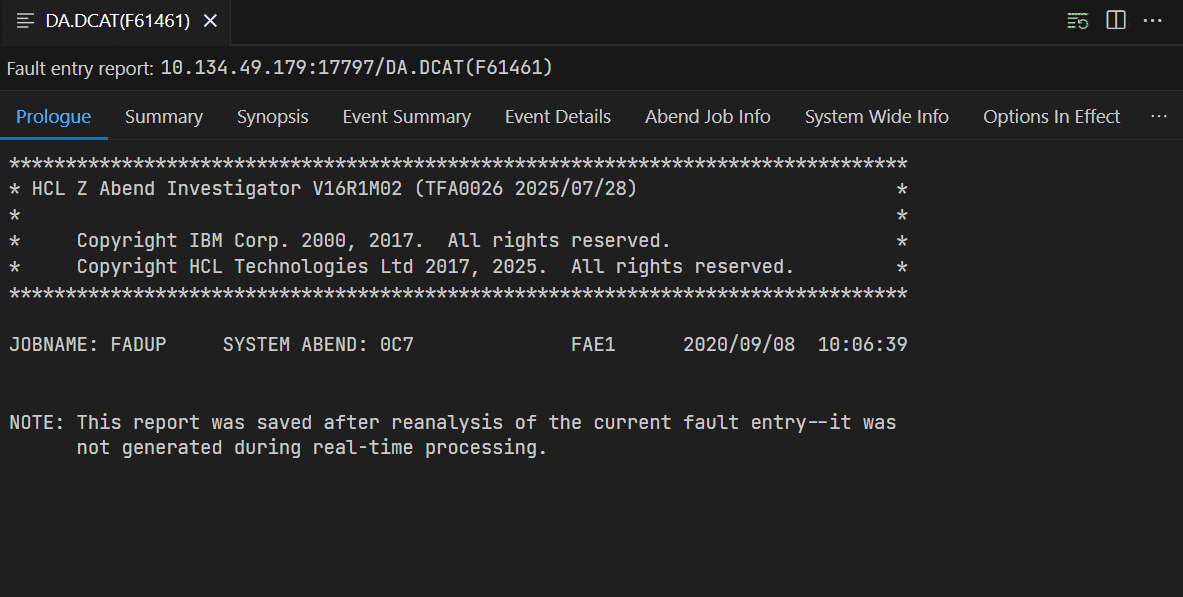Open the Abend Job Info tab
The image size is (1183, 597).
[x=707, y=117]
